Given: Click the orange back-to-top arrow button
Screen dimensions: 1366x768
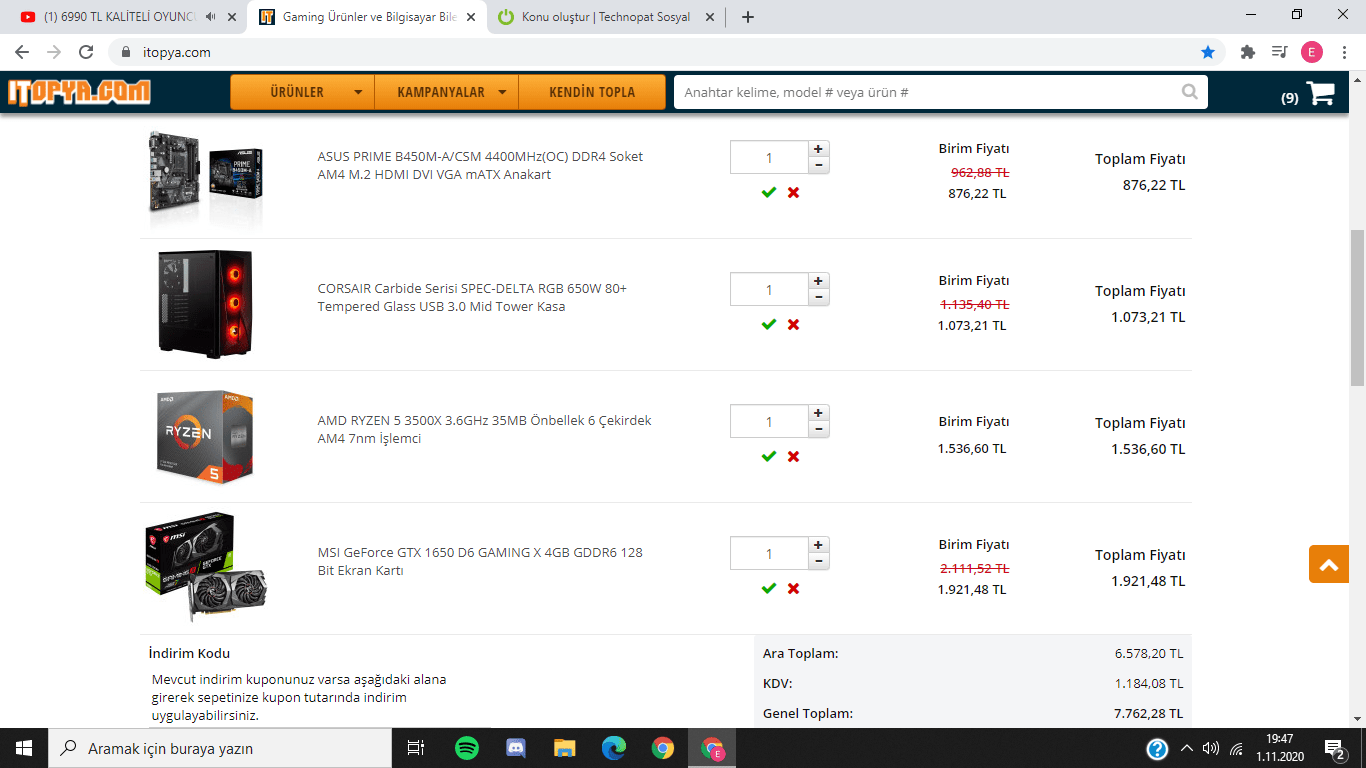Looking at the screenshot, I should [1328, 565].
